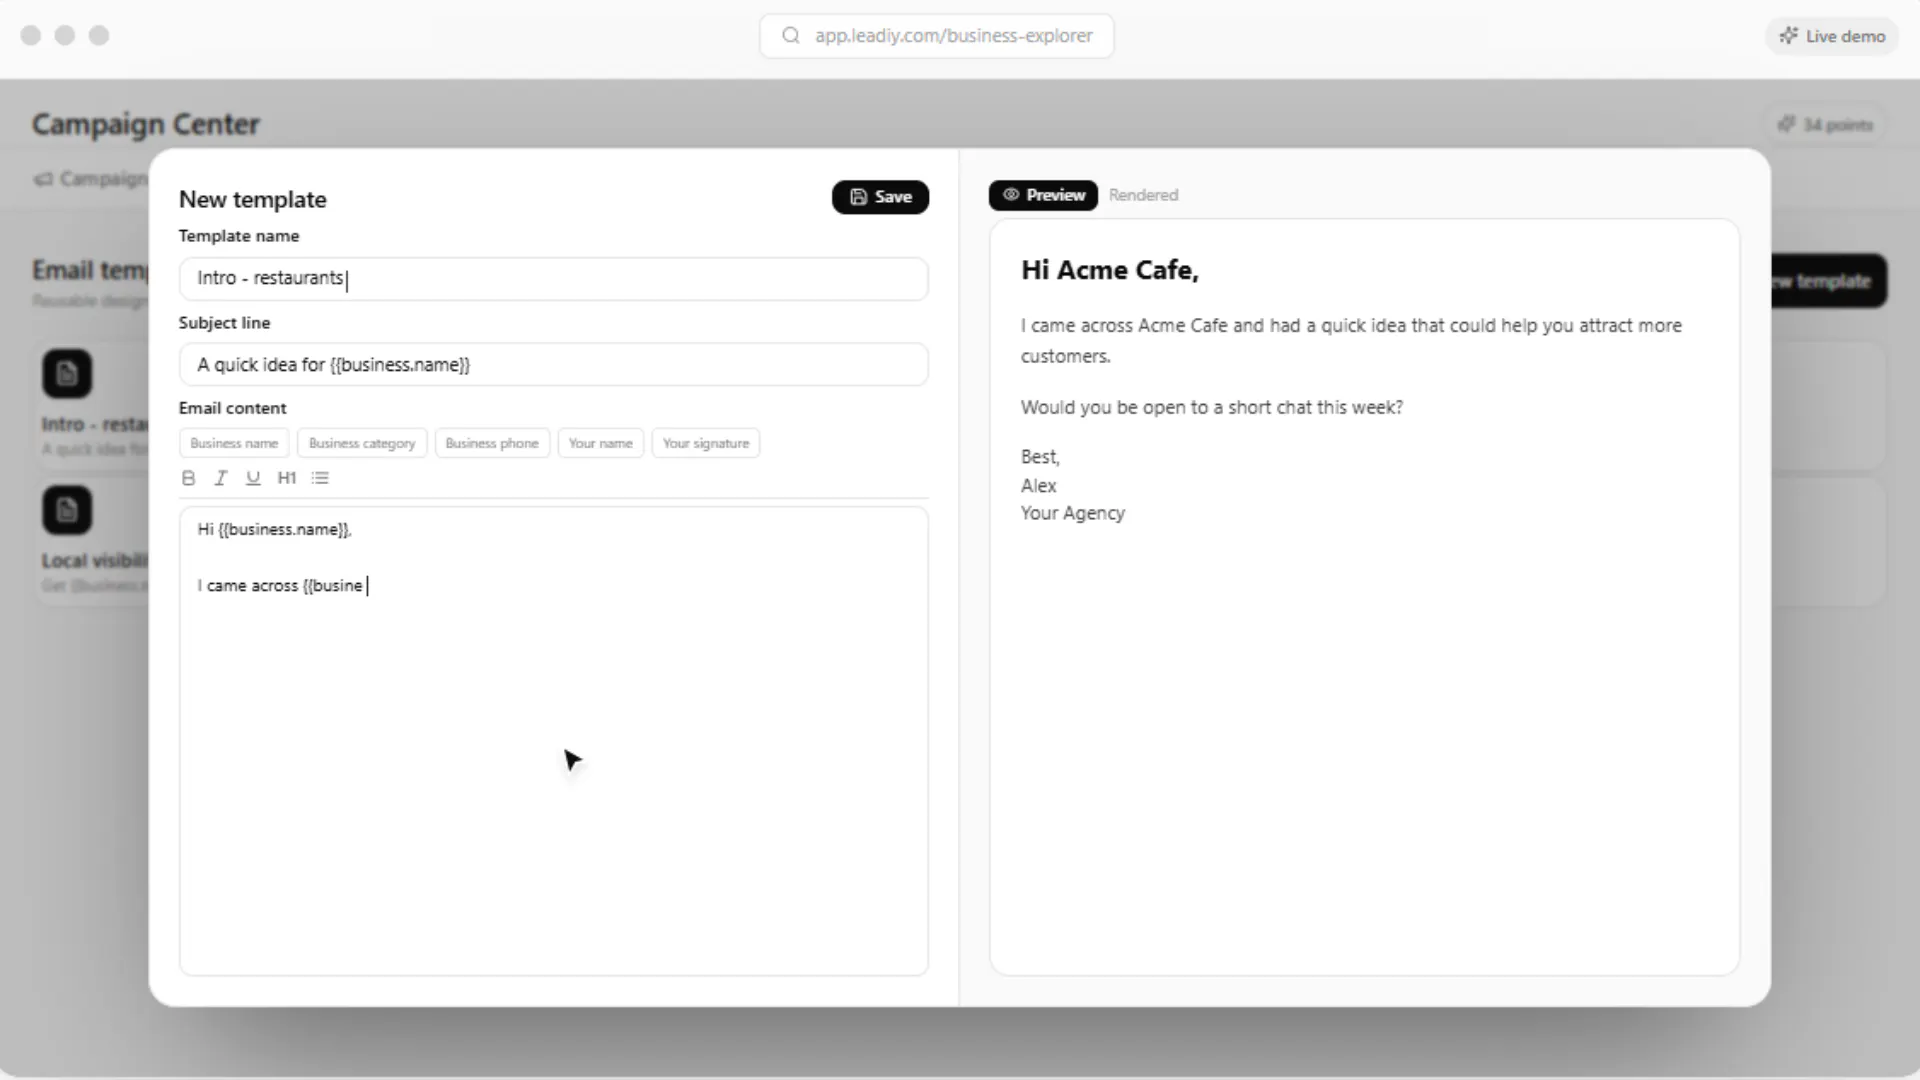Apply italic formatting in email editor
This screenshot has width=1920, height=1080.
click(x=221, y=478)
